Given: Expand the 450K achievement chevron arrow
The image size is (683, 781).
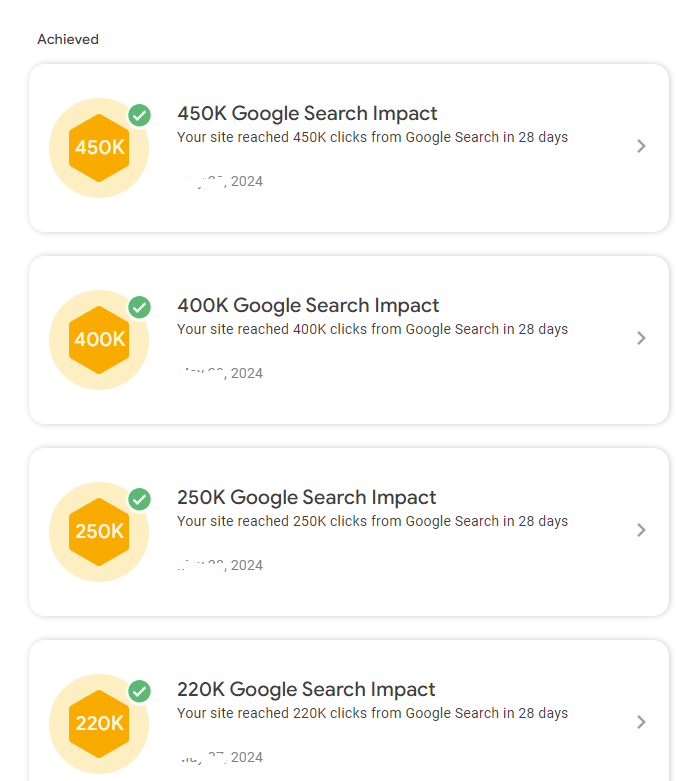Looking at the screenshot, I should pos(641,146).
